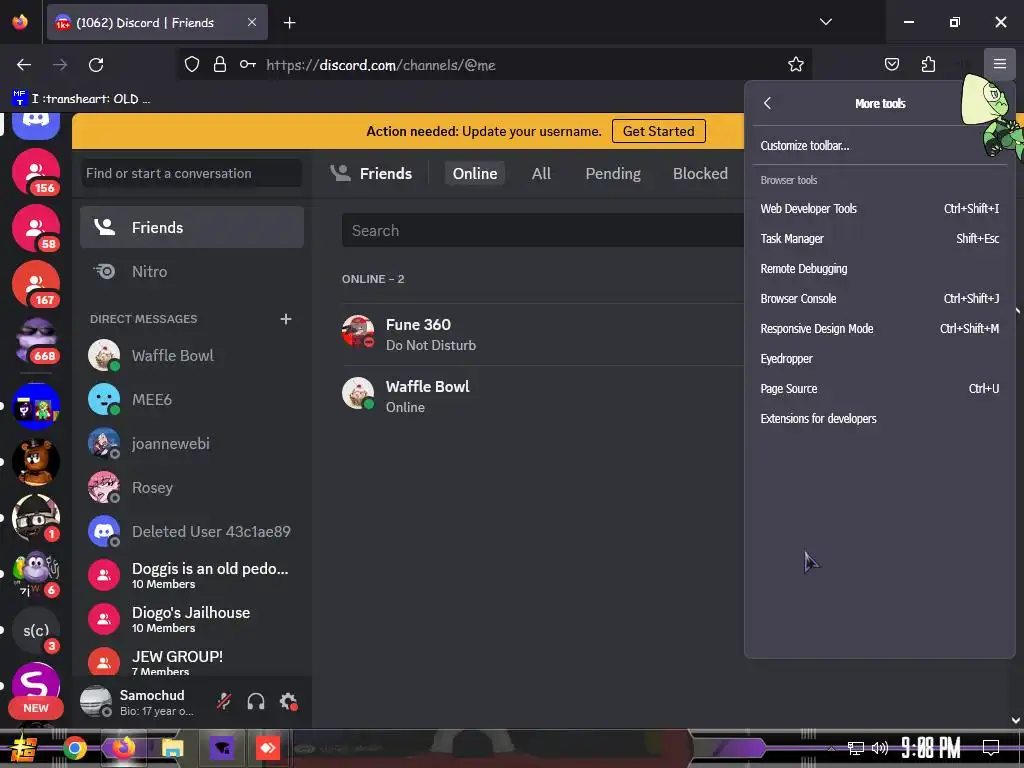Switch to Online friends tab
Viewport: 1024px width, 768px height.
pos(475,173)
